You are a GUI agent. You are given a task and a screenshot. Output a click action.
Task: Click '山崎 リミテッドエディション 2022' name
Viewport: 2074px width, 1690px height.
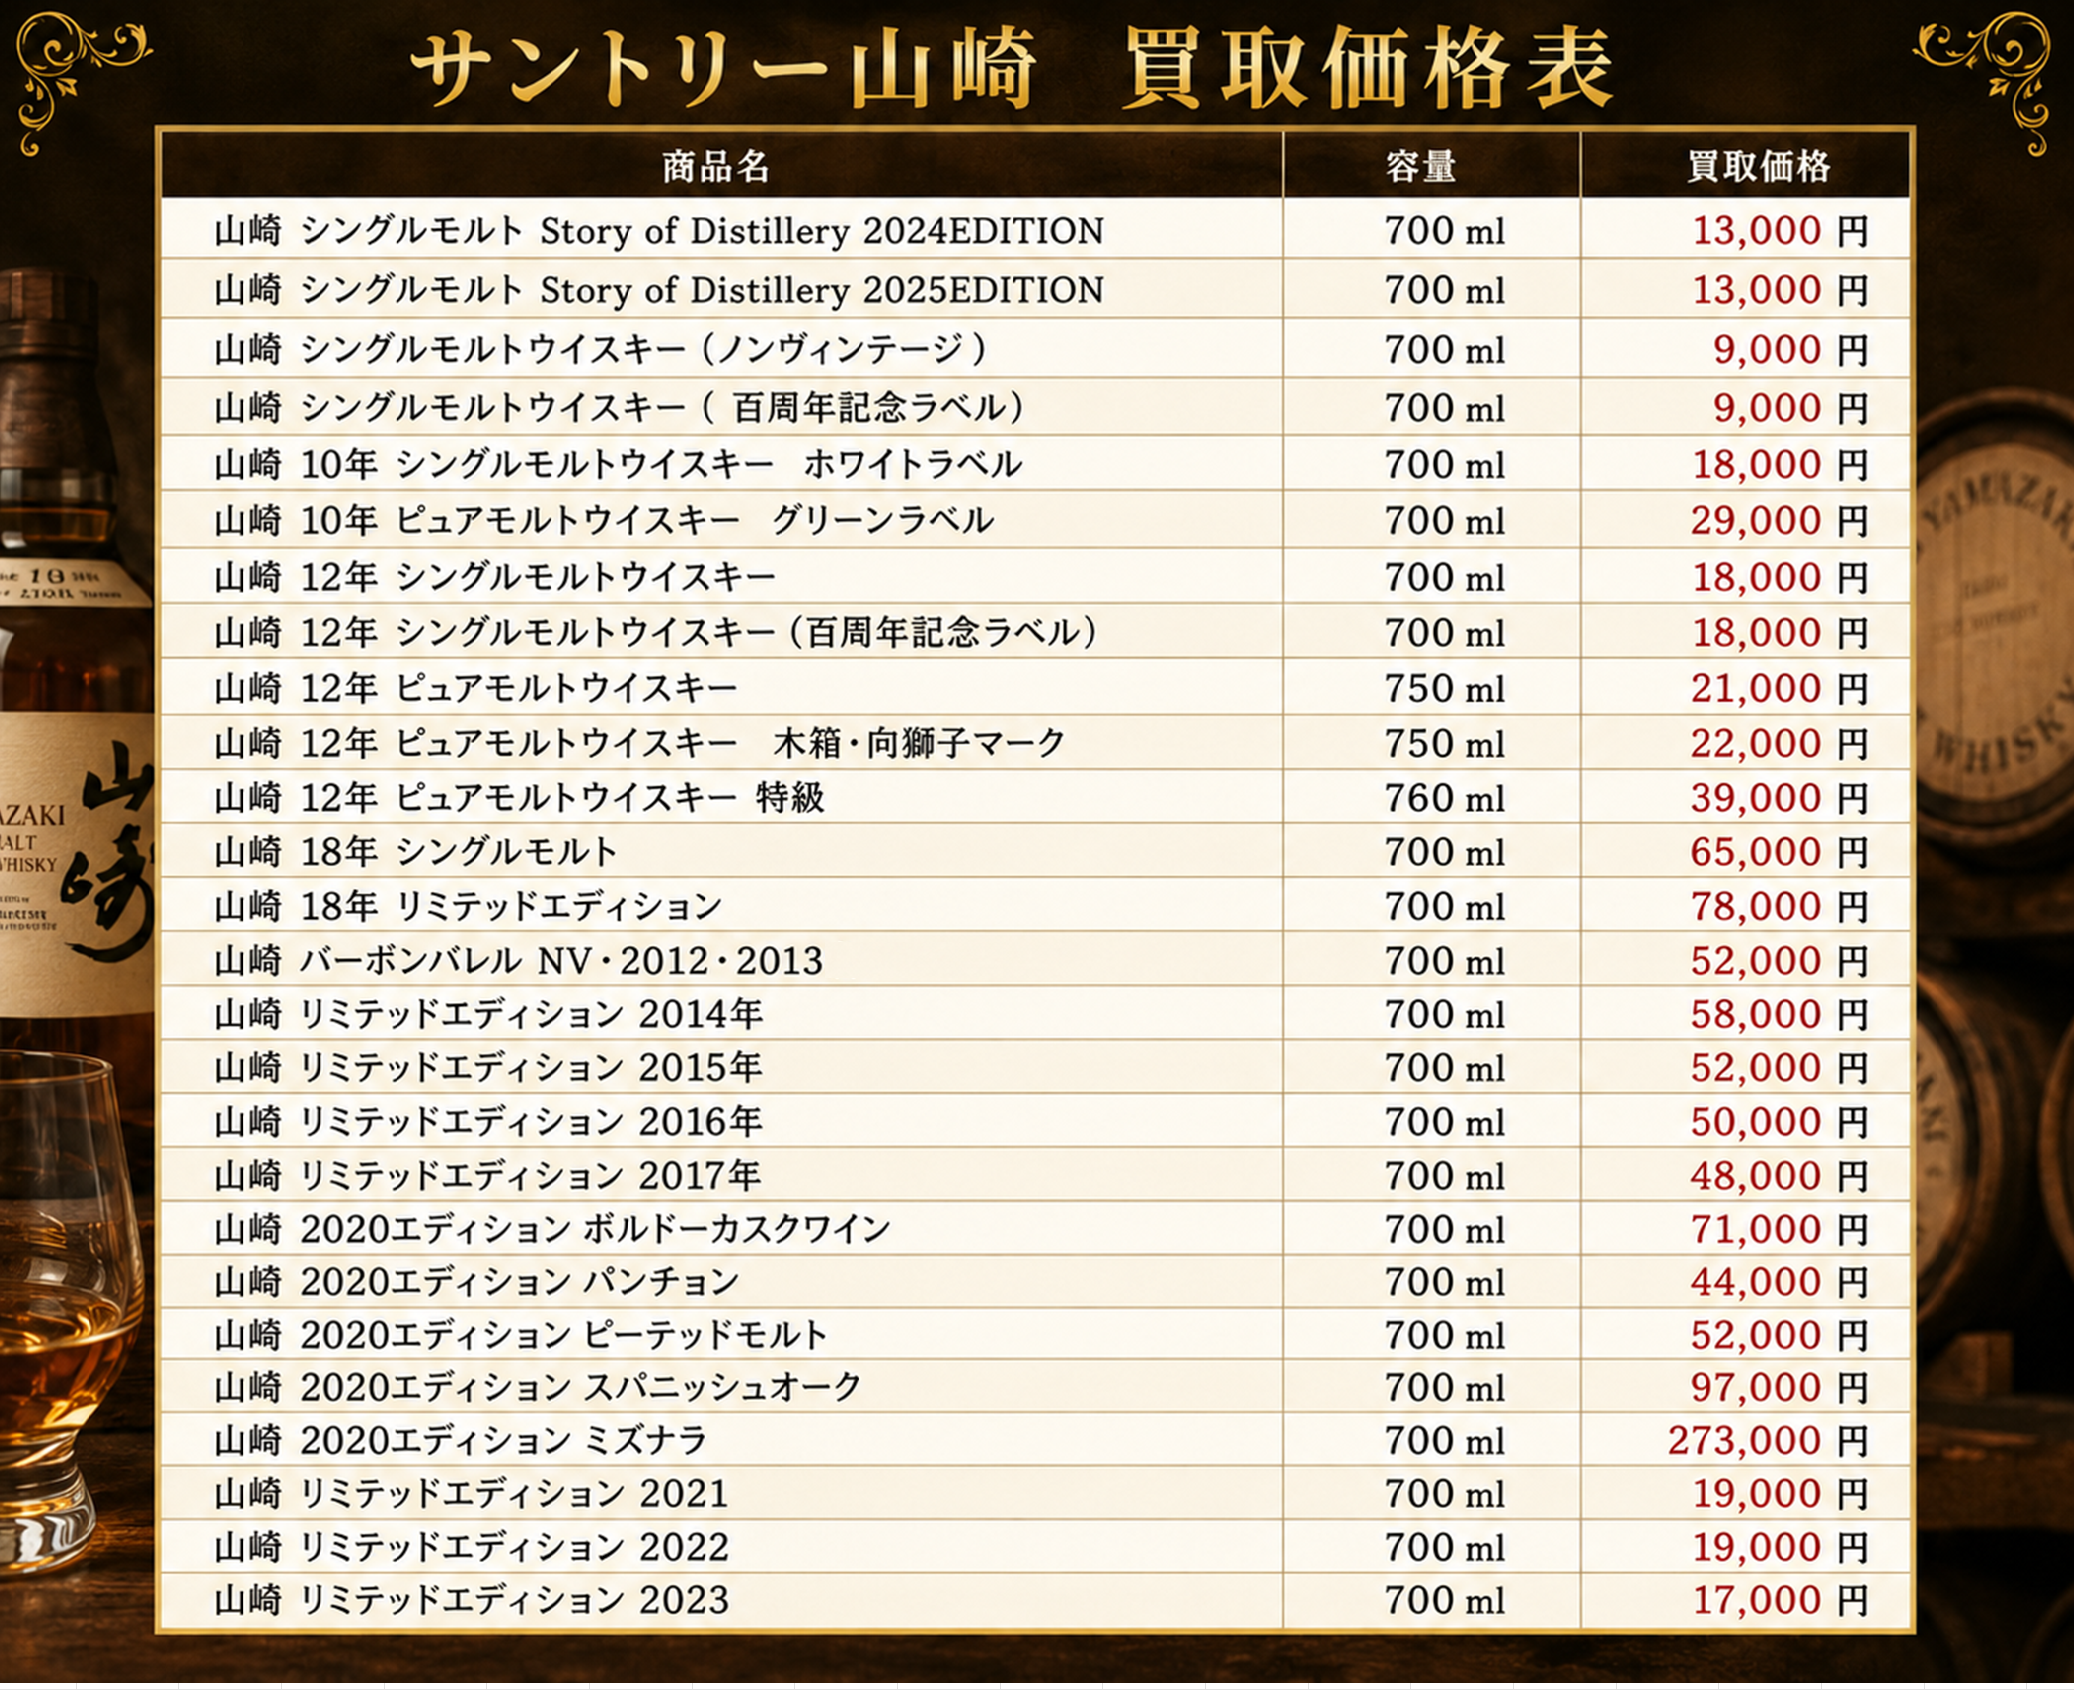(x=471, y=1548)
